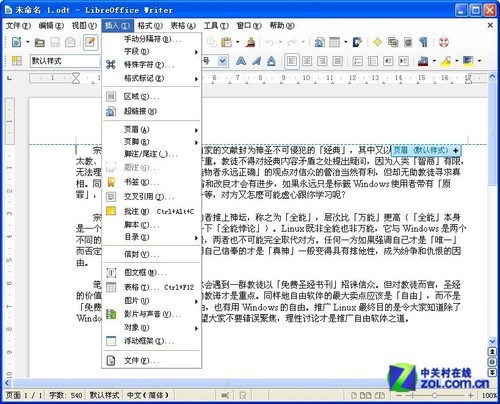
Task: Click the zoom slider handle
Action: (434, 396)
